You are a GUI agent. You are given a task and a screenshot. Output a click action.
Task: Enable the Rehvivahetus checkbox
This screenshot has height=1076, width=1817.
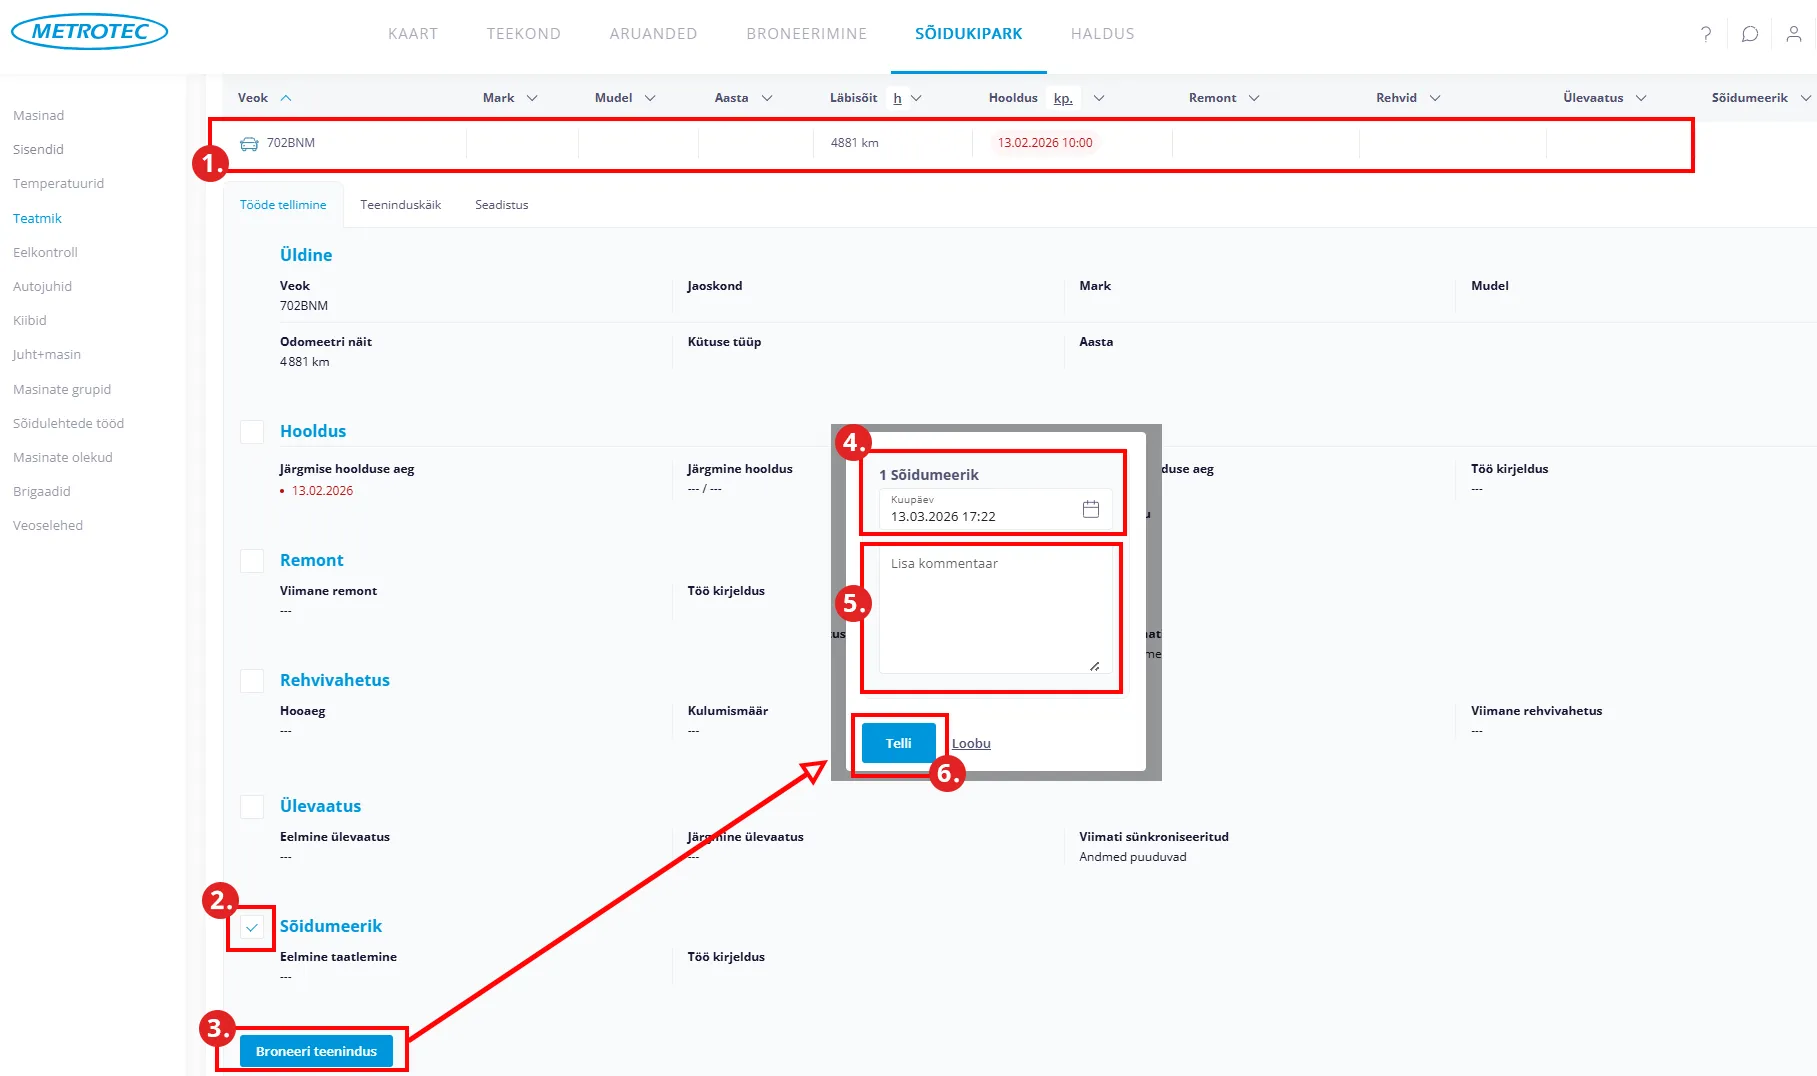click(x=252, y=681)
